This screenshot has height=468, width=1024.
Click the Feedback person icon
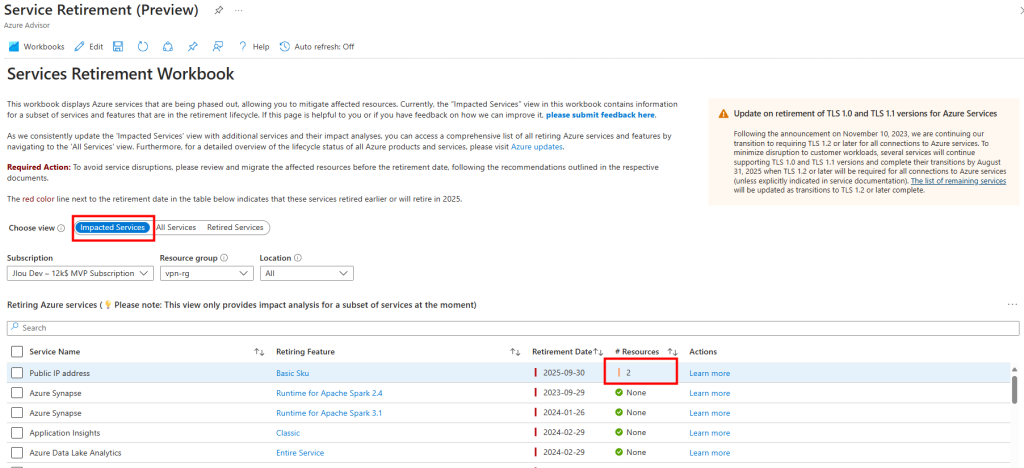pos(218,47)
